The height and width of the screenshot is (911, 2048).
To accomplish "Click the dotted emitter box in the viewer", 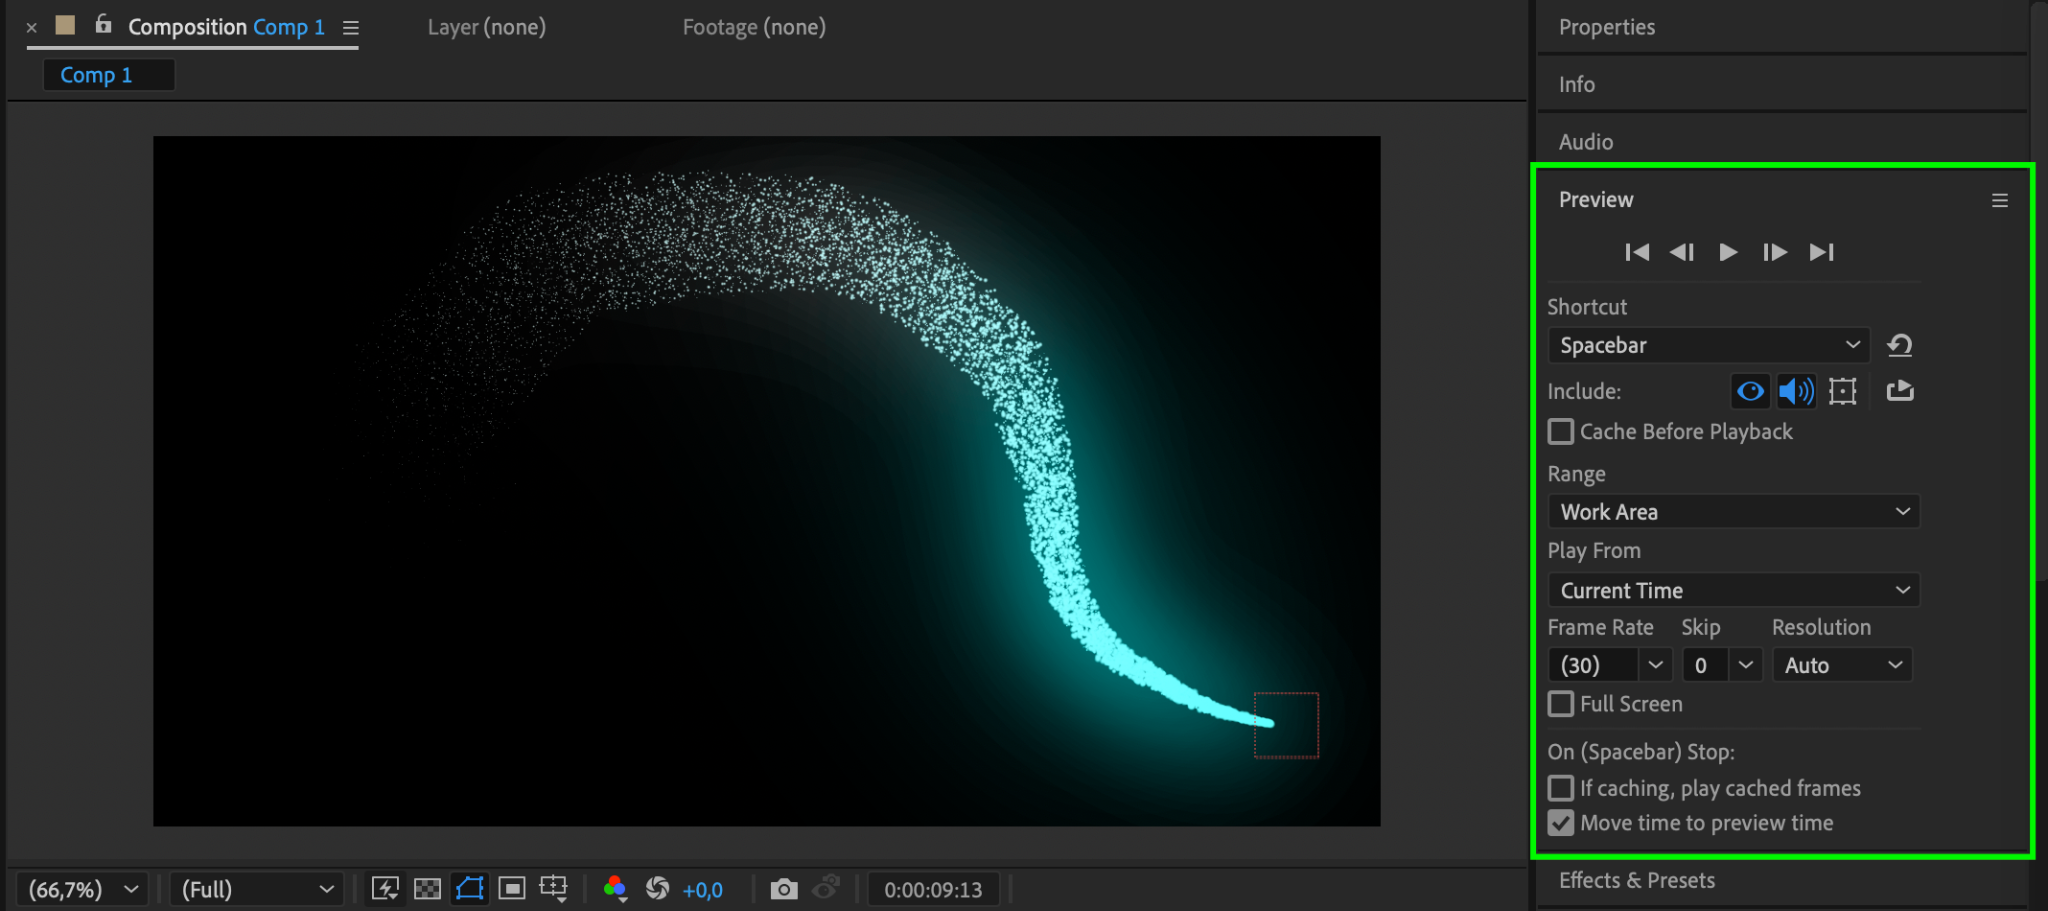I will [1287, 725].
